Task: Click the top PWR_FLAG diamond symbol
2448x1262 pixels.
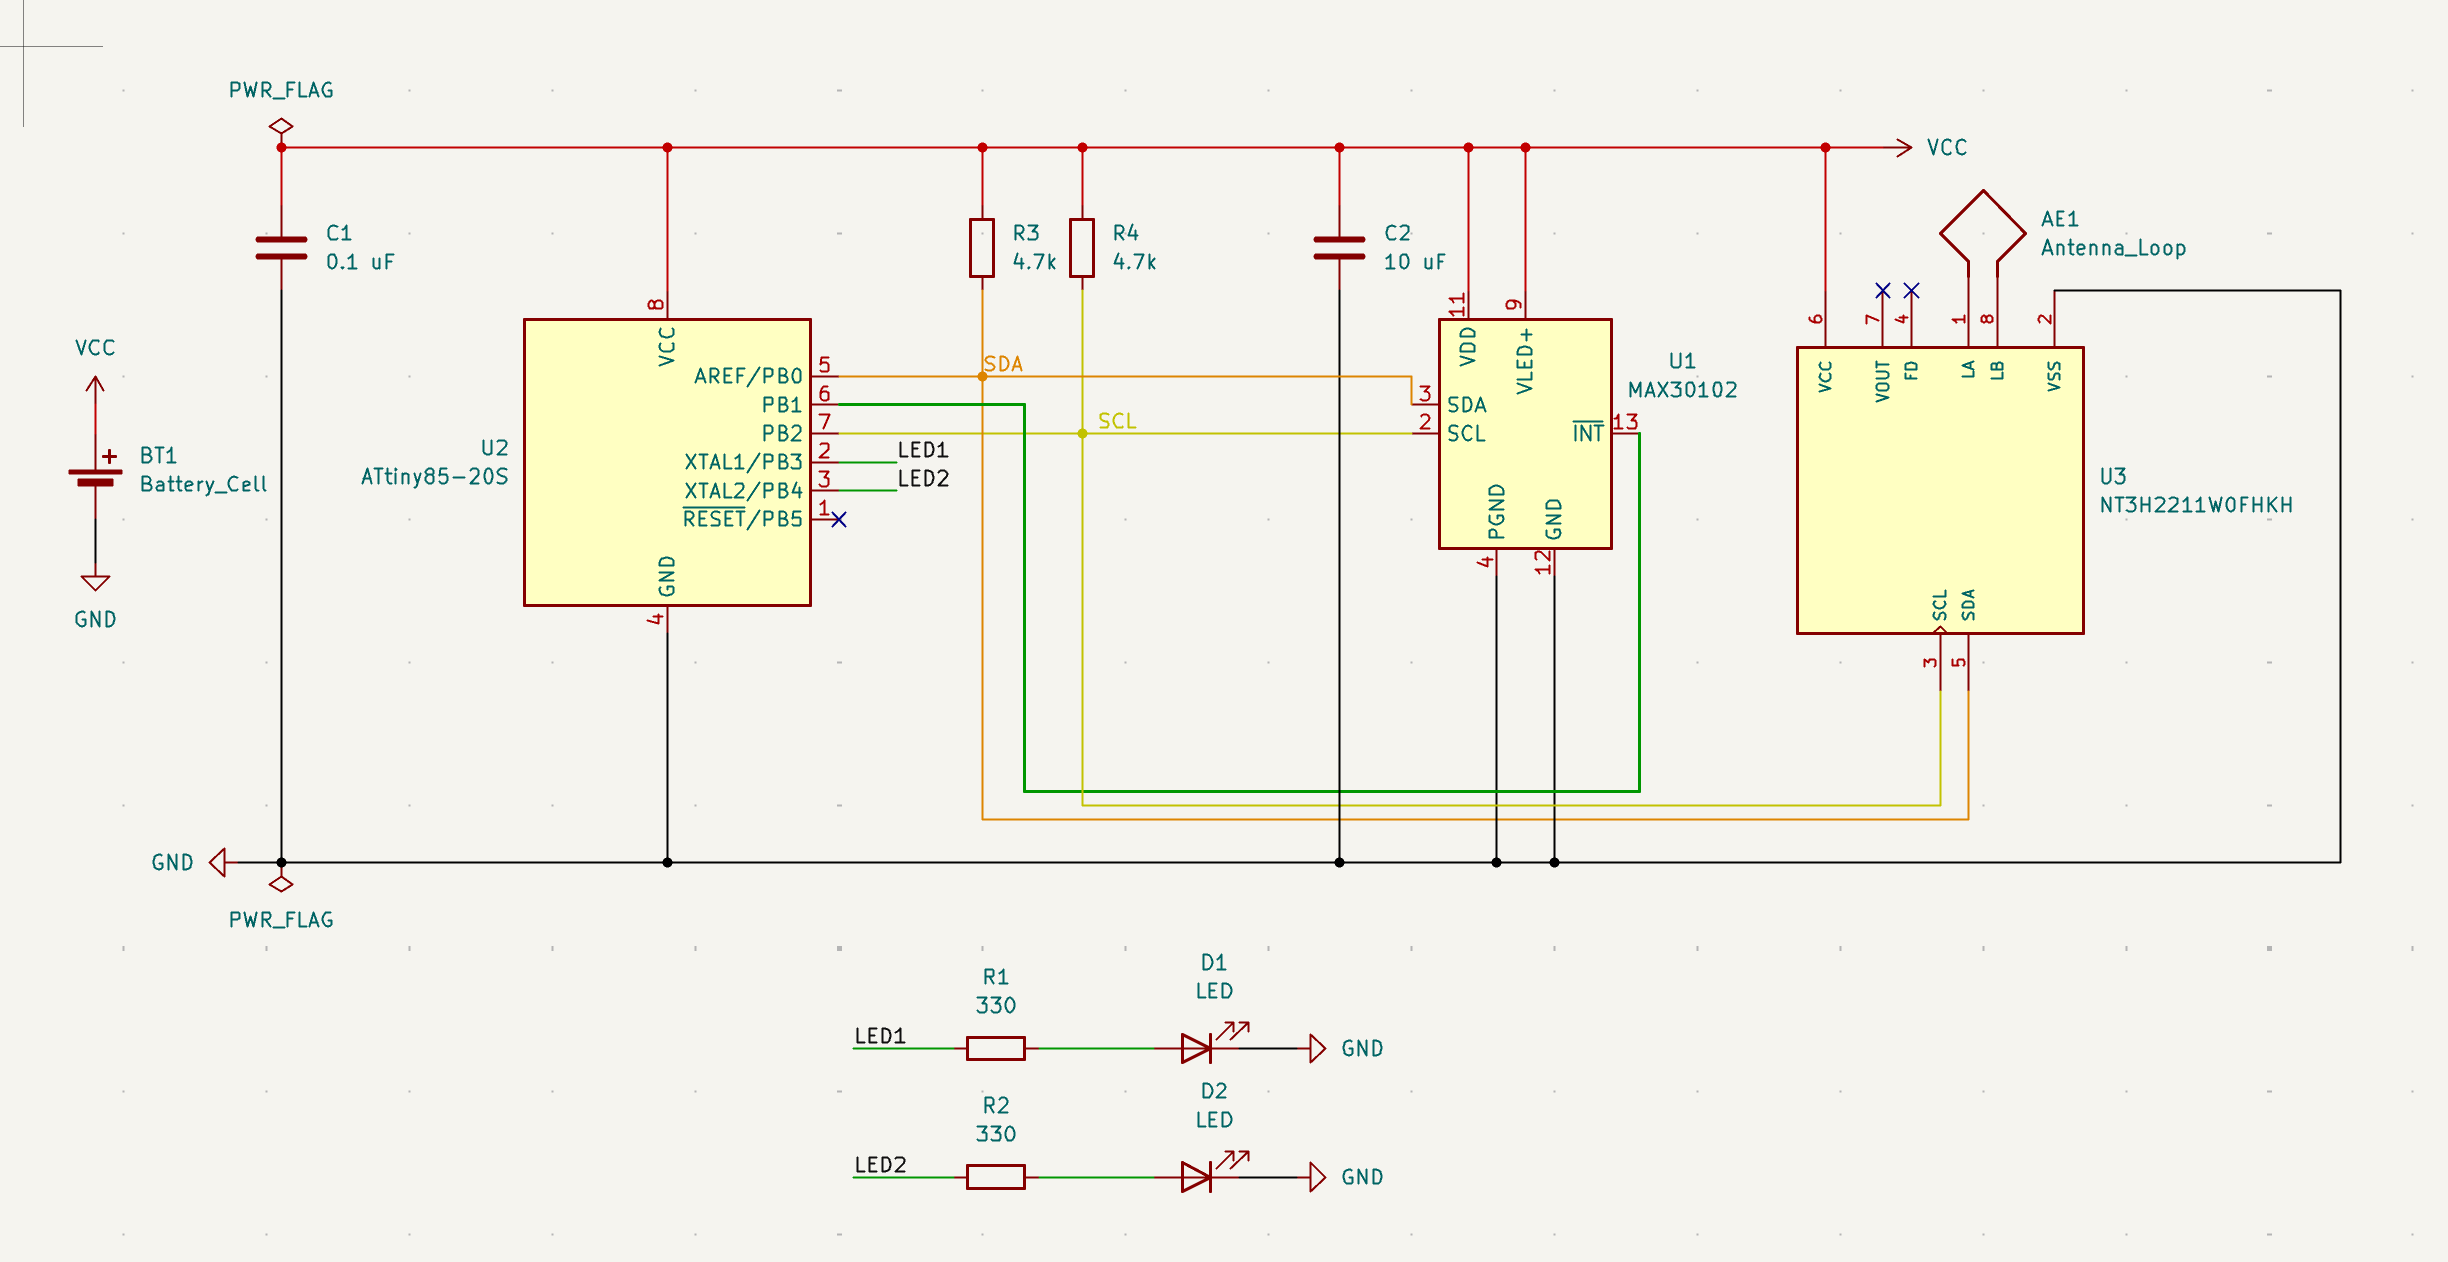Action: [x=281, y=127]
